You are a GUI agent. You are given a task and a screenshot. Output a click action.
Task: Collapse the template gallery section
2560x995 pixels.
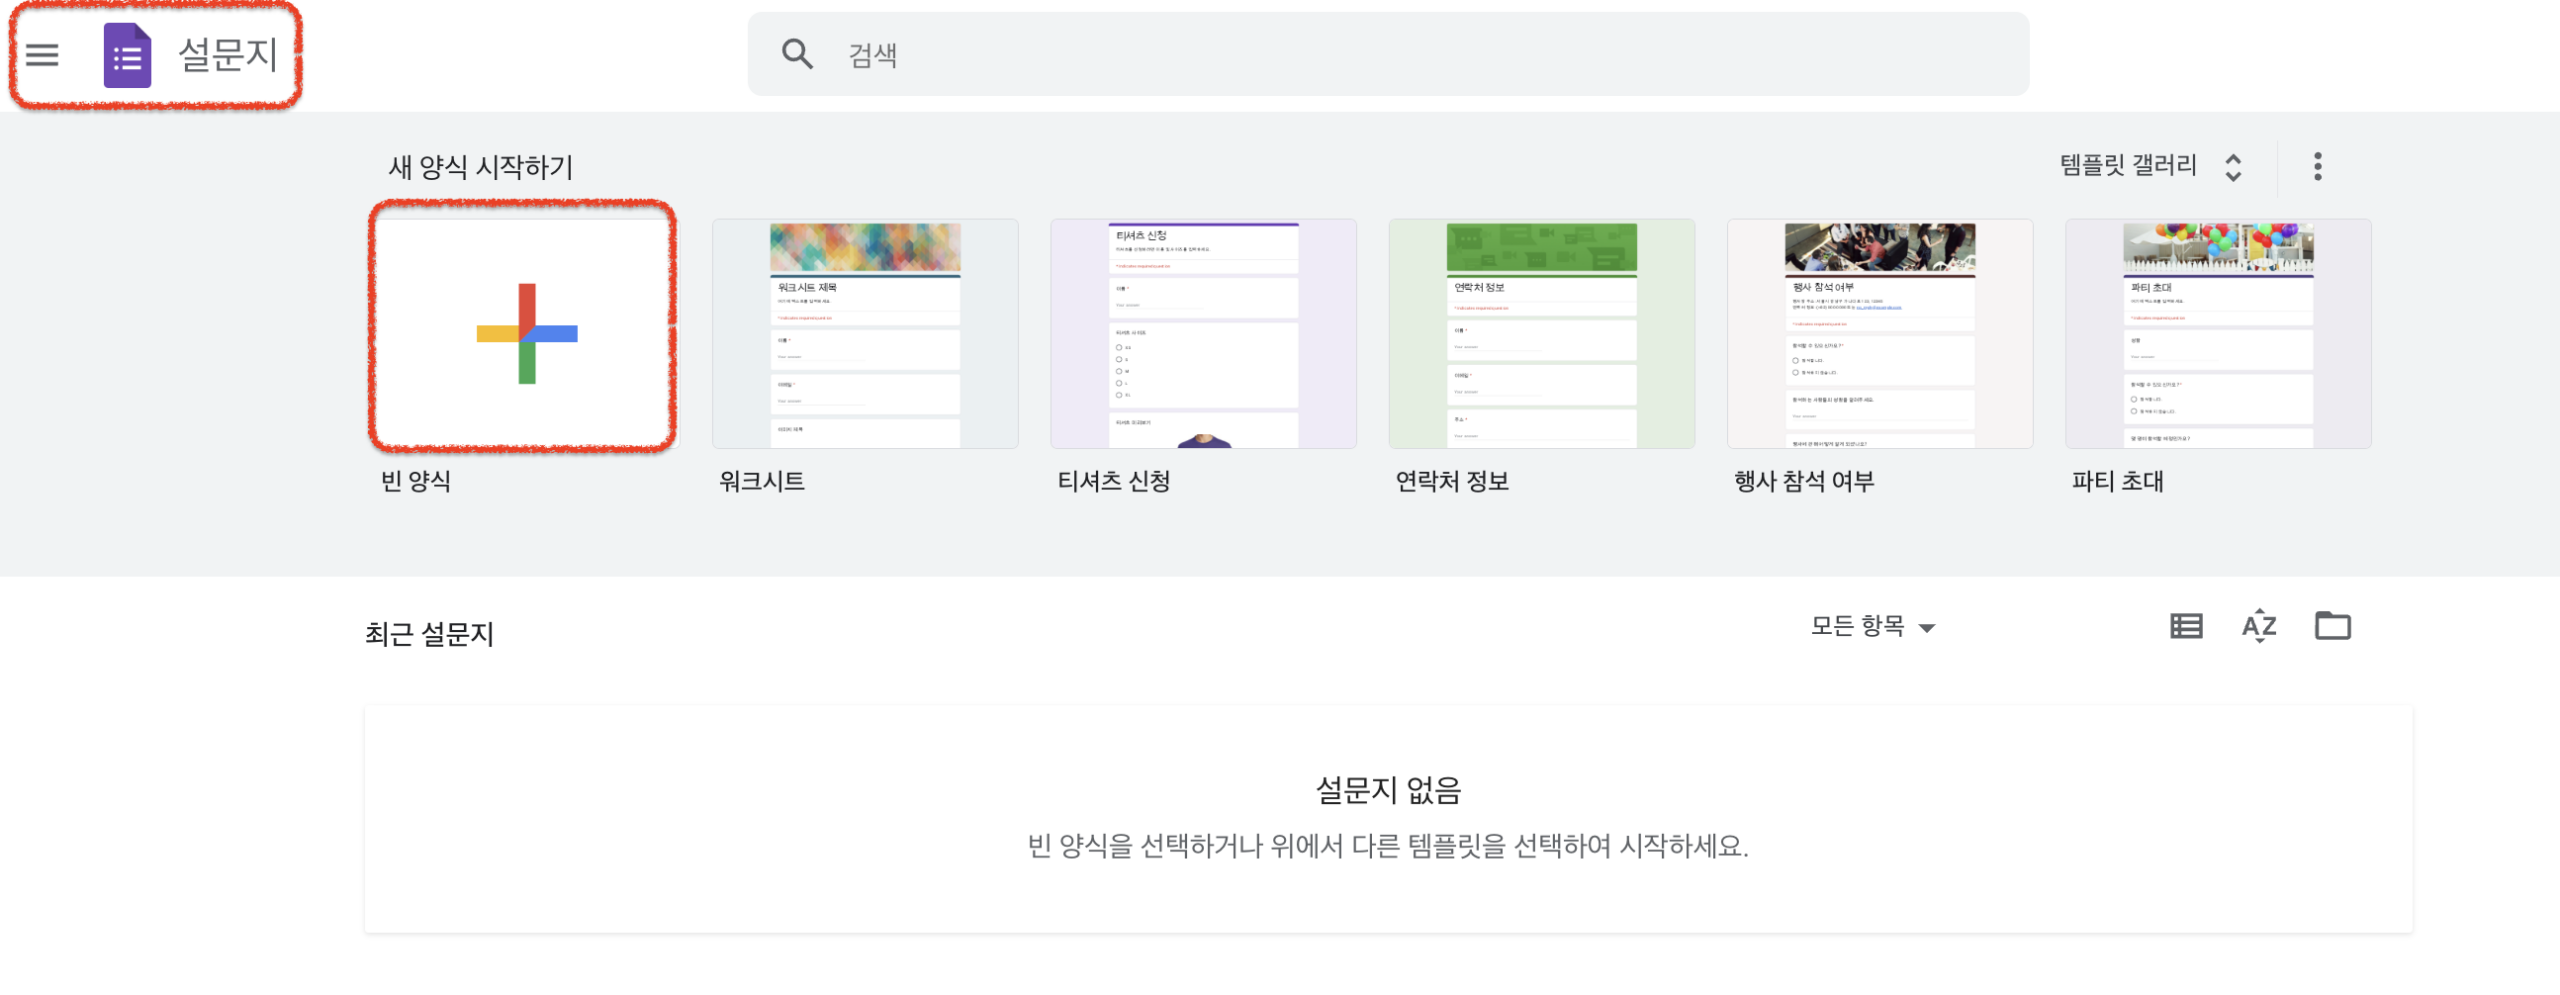[2234, 167]
